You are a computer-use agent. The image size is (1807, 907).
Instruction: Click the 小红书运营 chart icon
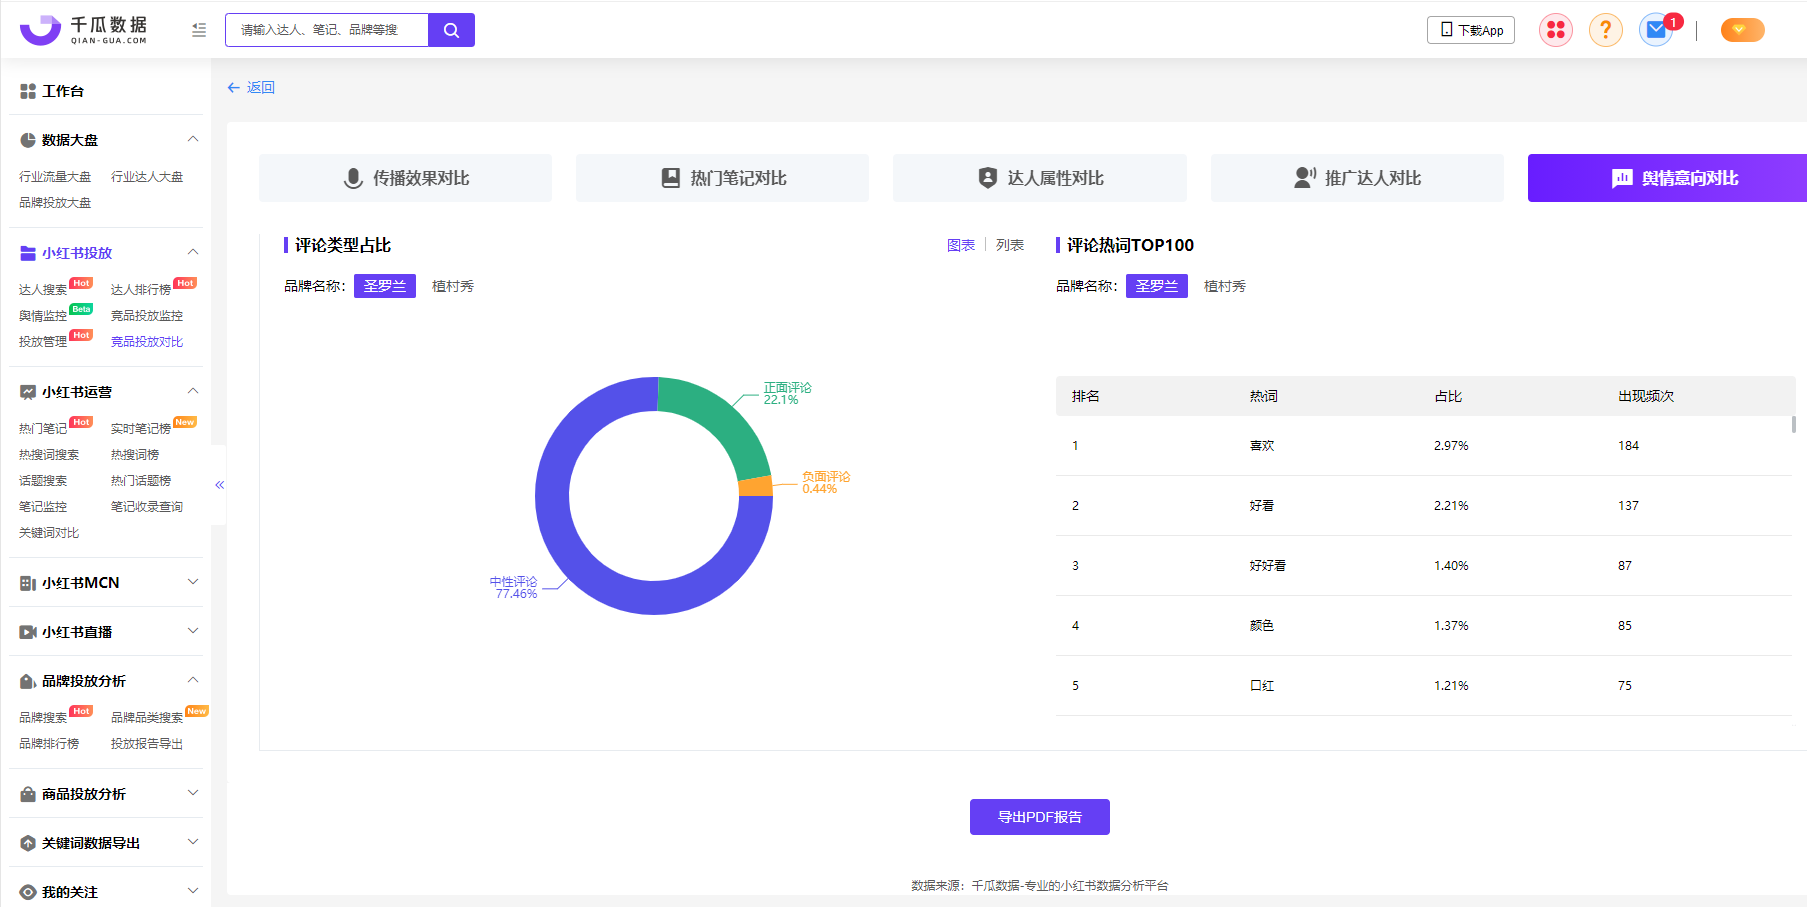(28, 392)
